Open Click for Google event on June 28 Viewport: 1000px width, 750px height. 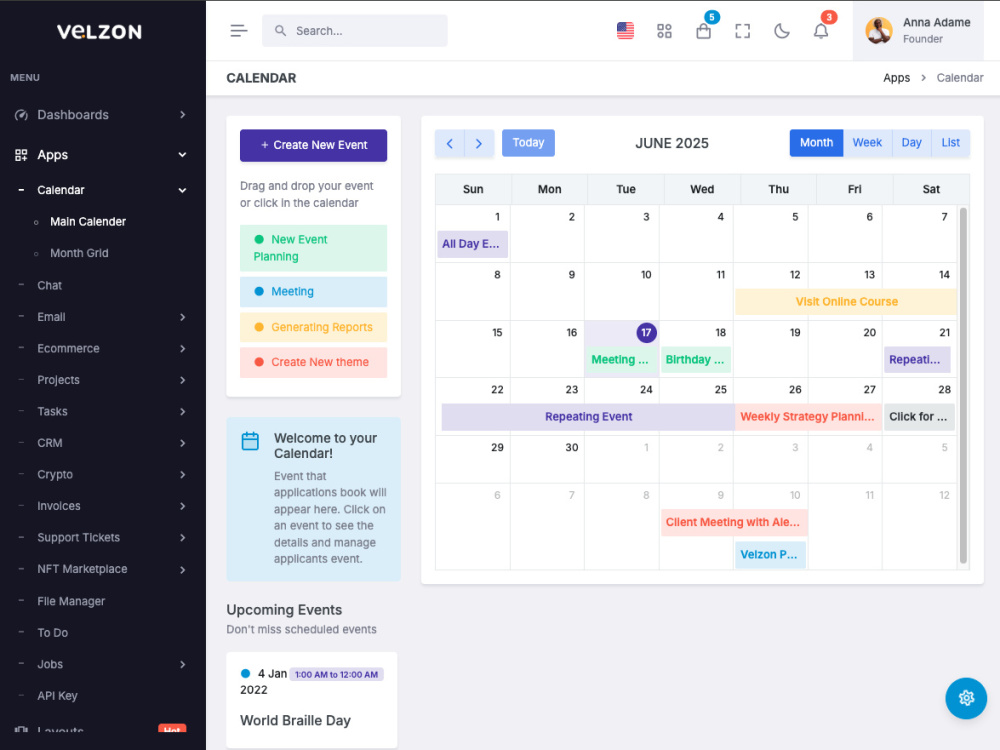coord(919,417)
